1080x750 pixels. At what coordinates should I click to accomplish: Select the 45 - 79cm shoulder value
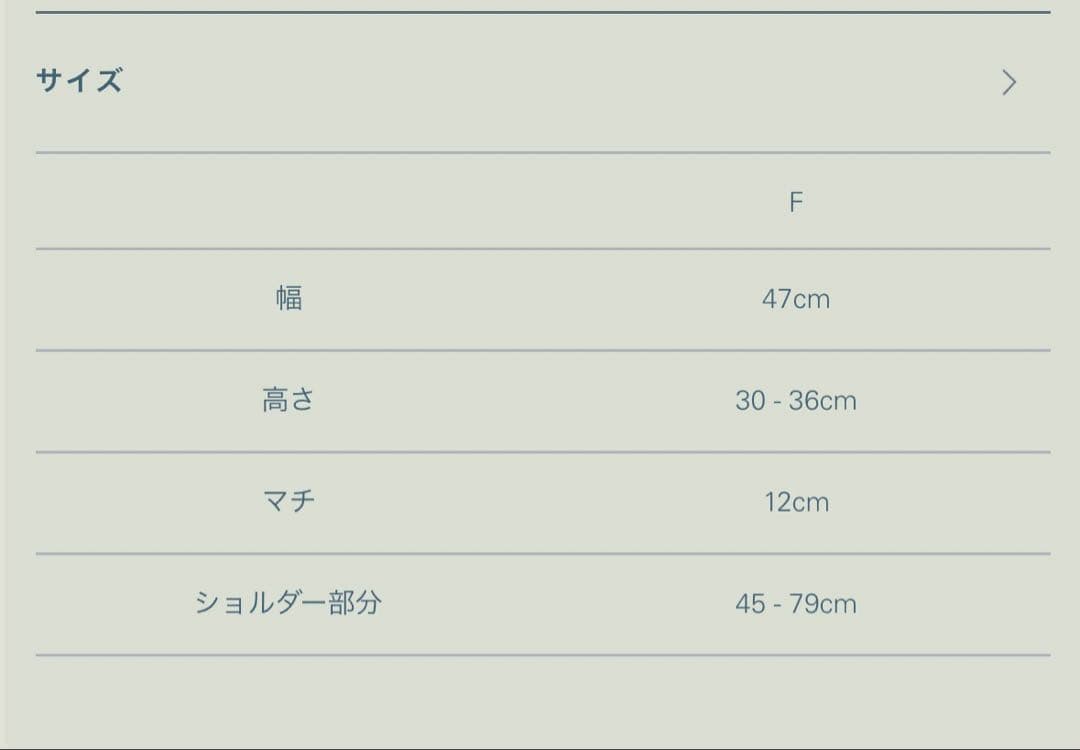click(x=796, y=604)
